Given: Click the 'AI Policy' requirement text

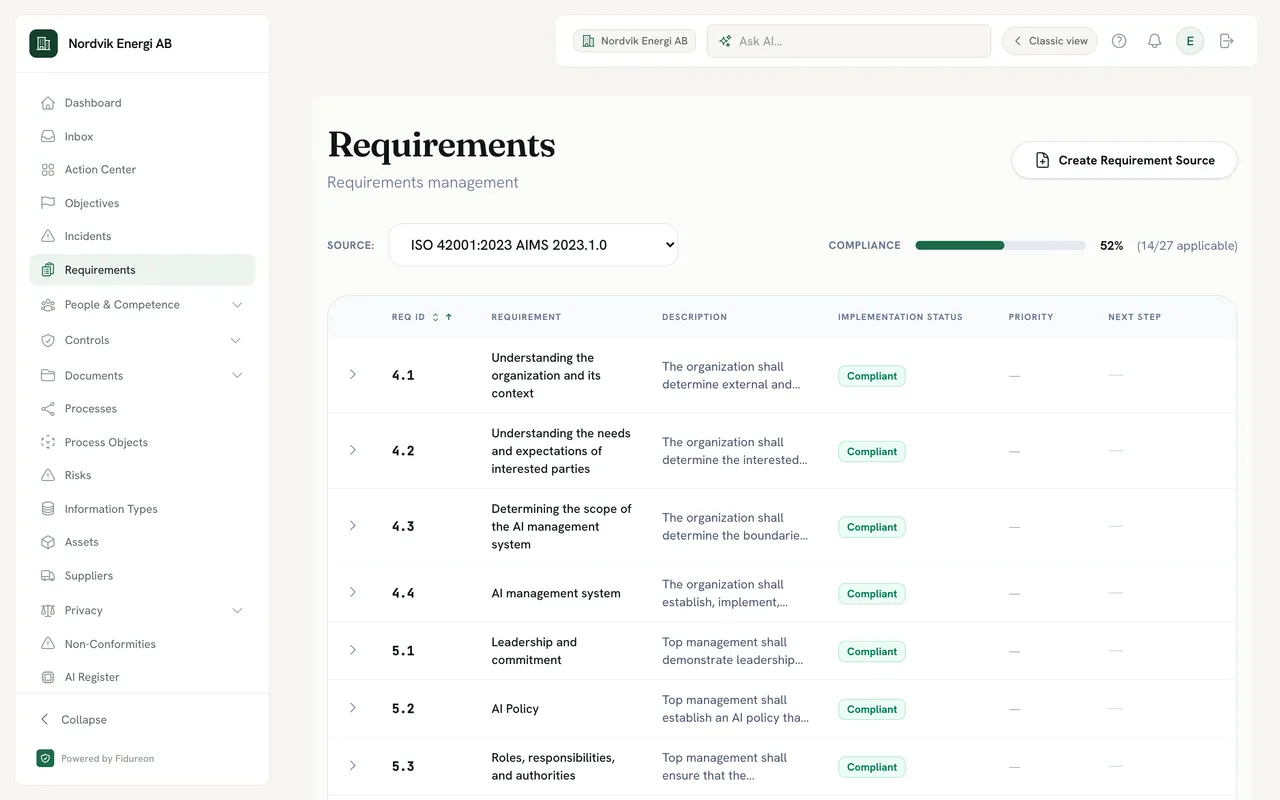Looking at the screenshot, I should pyautogui.click(x=515, y=709).
